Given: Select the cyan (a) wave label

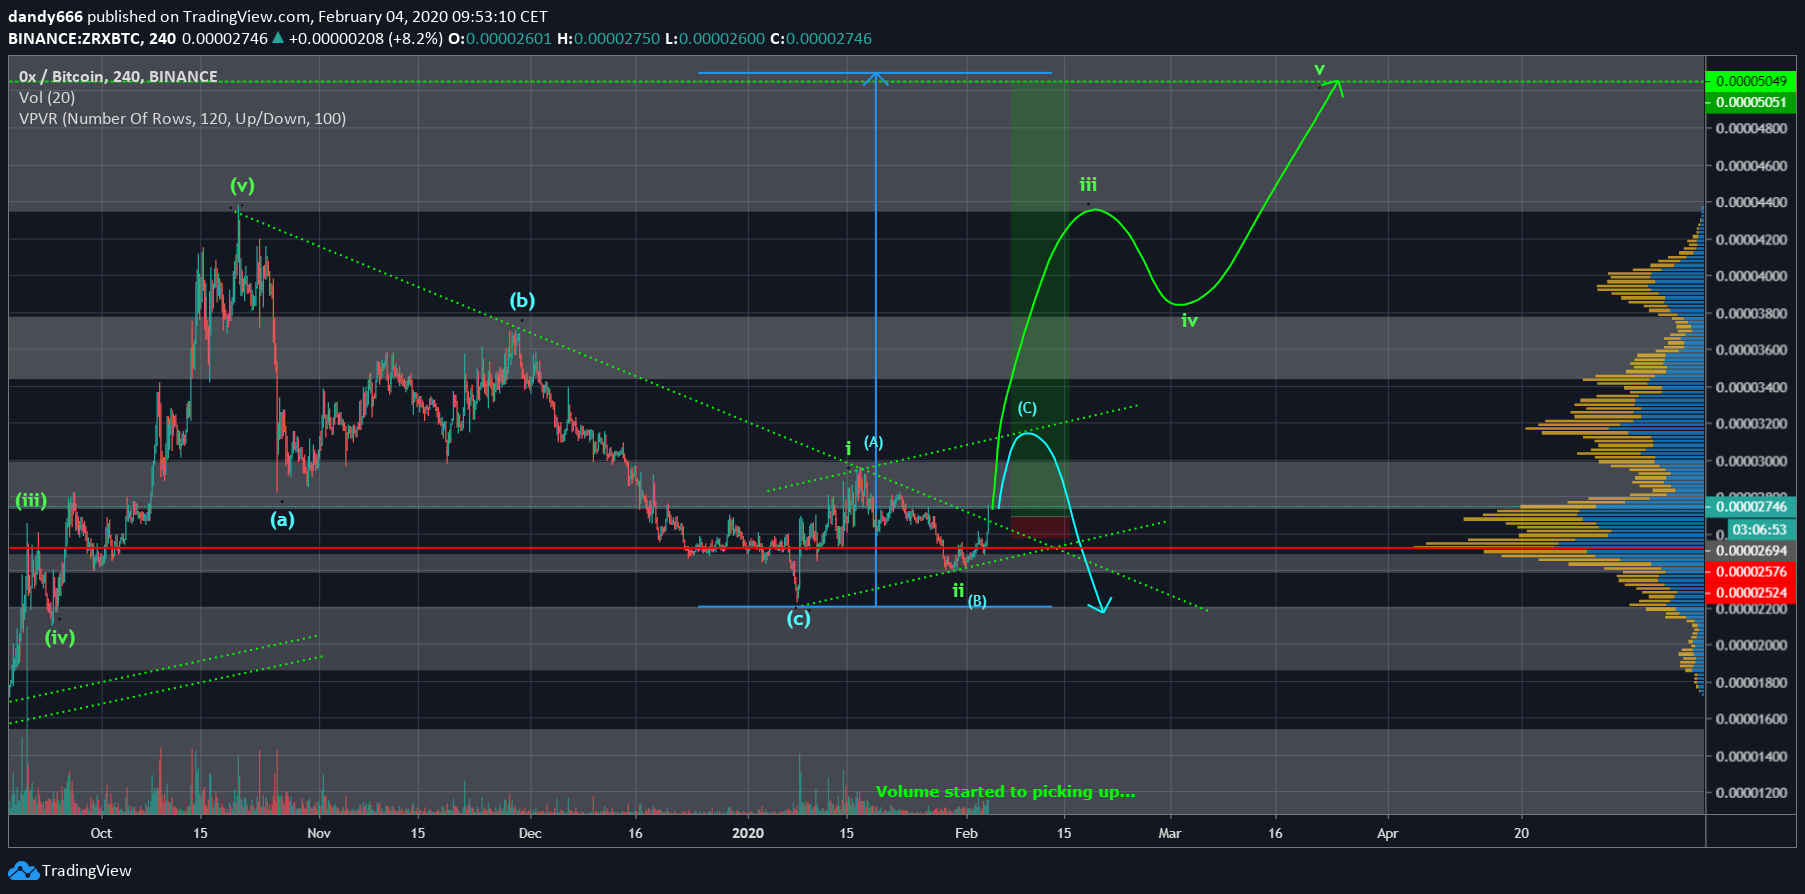Looking at the screenshot, I should pyautogui.click(x=282, y=520).
